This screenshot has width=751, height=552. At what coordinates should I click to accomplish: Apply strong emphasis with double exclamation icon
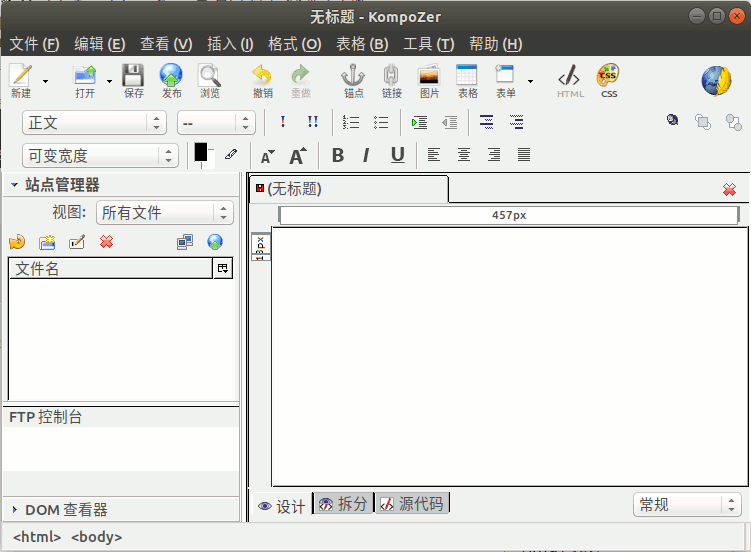pyautogui.click(x=313, y=122)
